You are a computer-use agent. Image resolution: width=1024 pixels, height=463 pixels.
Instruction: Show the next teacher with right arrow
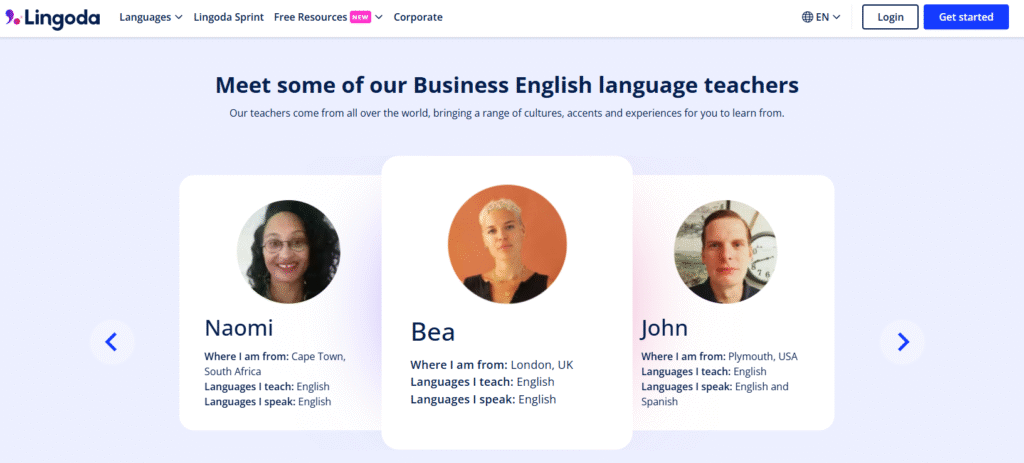tap(903, 342)
